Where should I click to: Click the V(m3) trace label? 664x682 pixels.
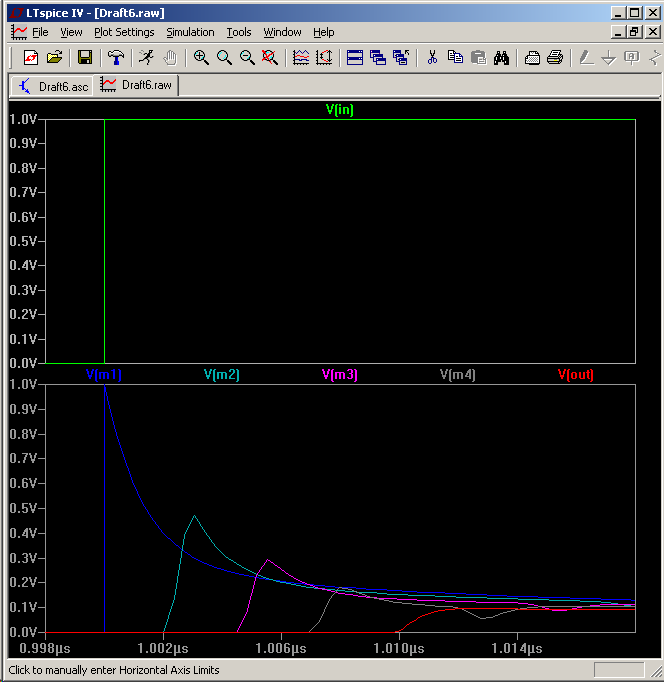[x=340, y=374]
